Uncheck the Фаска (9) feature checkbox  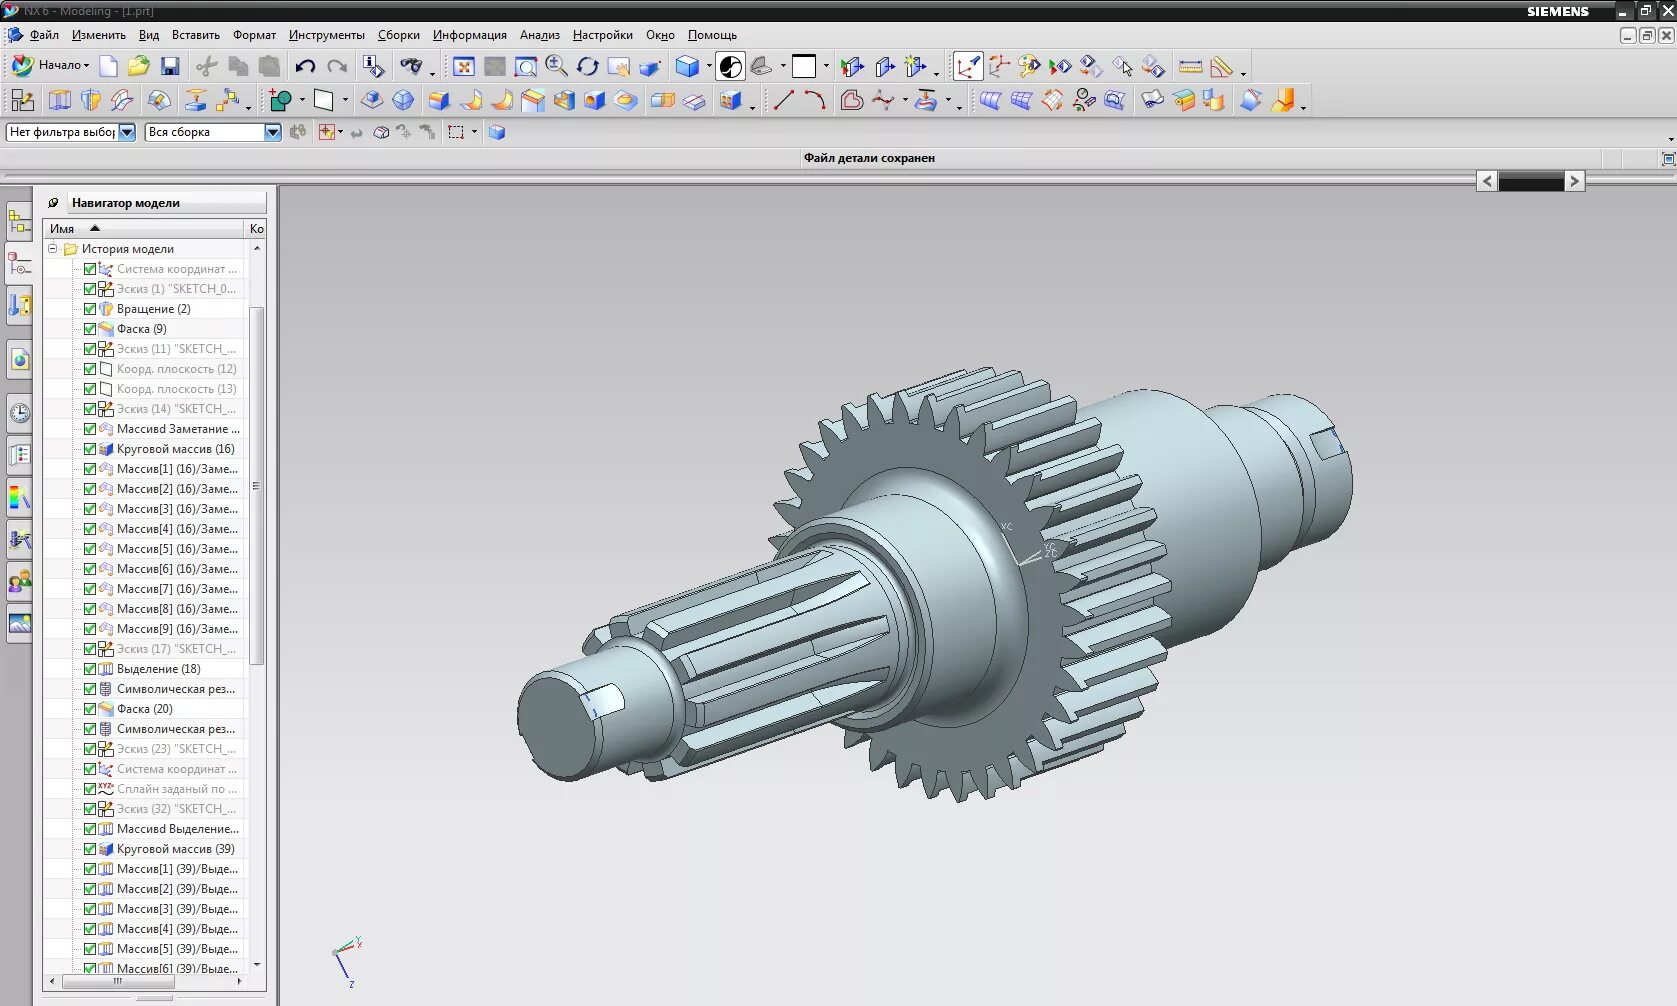90,329
